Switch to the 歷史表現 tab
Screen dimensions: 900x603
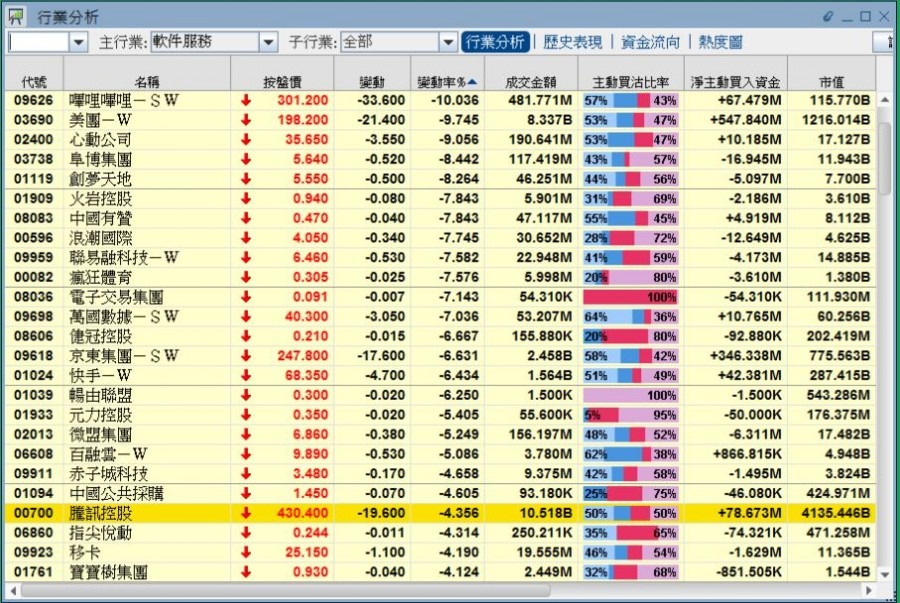point(572,42)
